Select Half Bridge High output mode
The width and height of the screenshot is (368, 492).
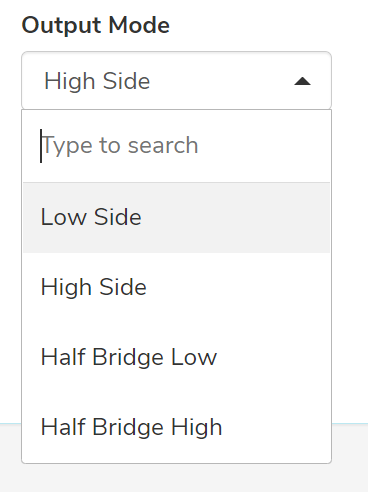click(x=176, y=427)
